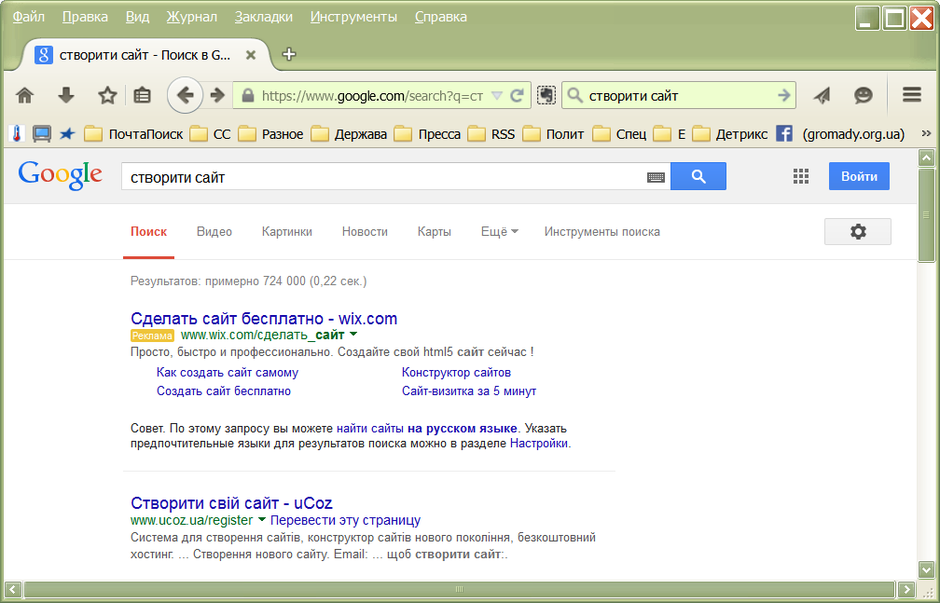Follow 'найти сайты на русском языке' link

pyautogui.click(x=427, y=429)
